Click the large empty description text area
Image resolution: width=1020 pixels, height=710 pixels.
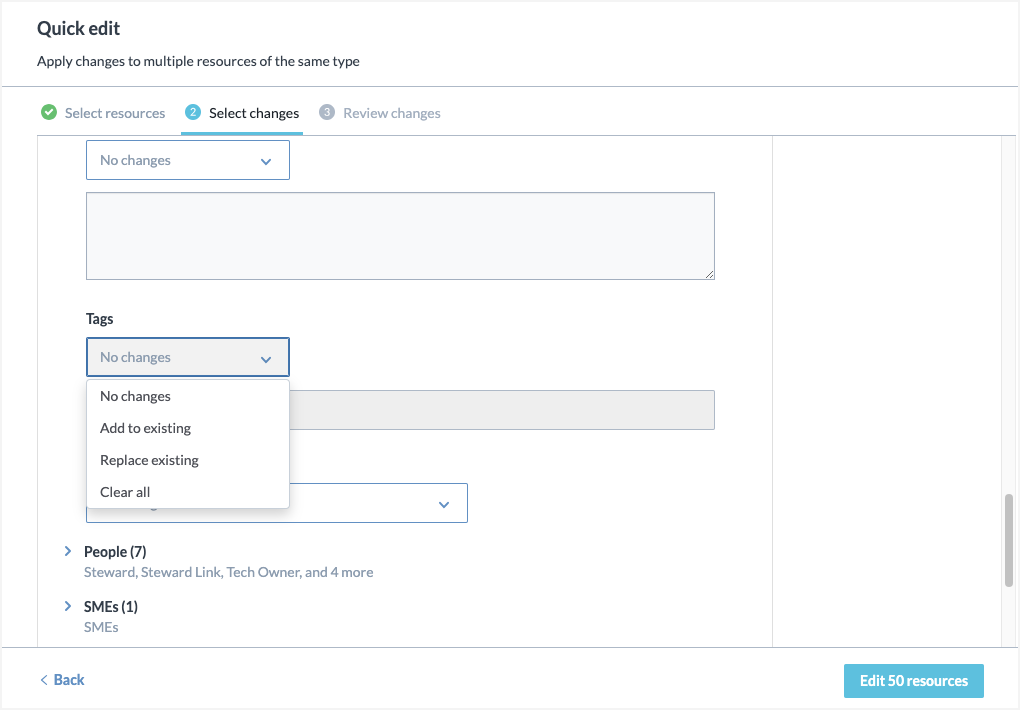[x=400, y=236]
